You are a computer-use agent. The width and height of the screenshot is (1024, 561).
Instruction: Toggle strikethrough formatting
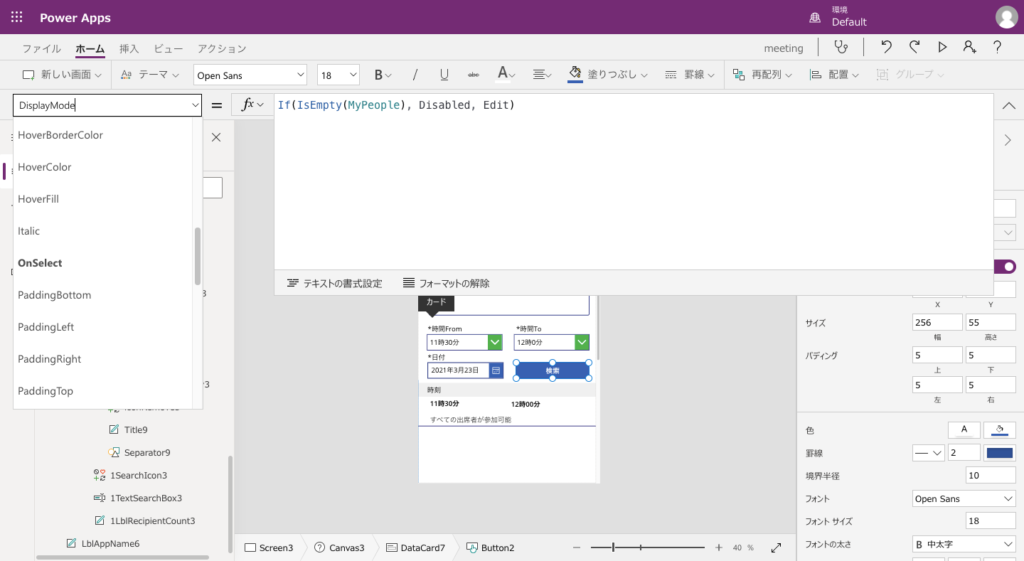473,75
